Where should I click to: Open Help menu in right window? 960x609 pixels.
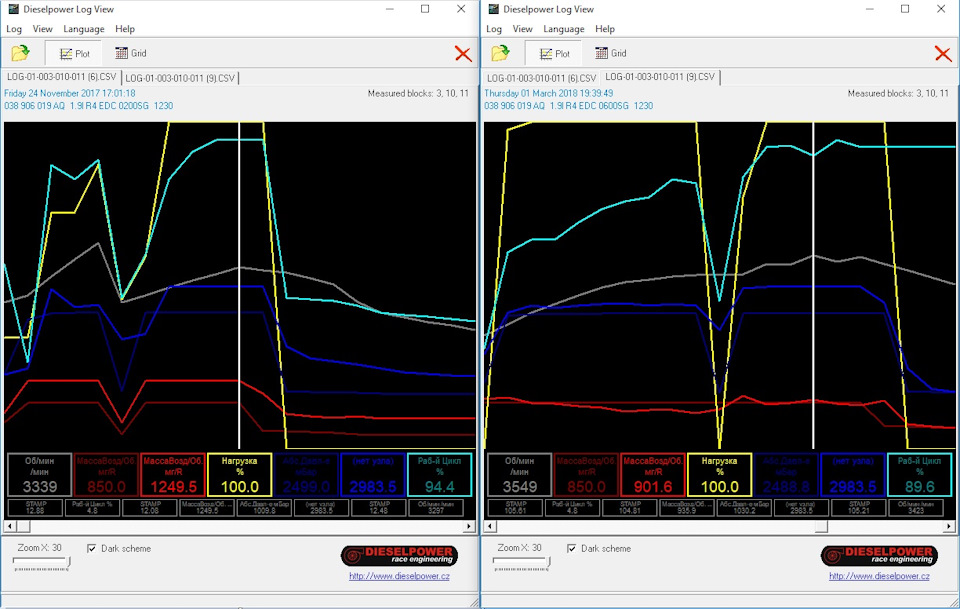[x=605, y=29]
